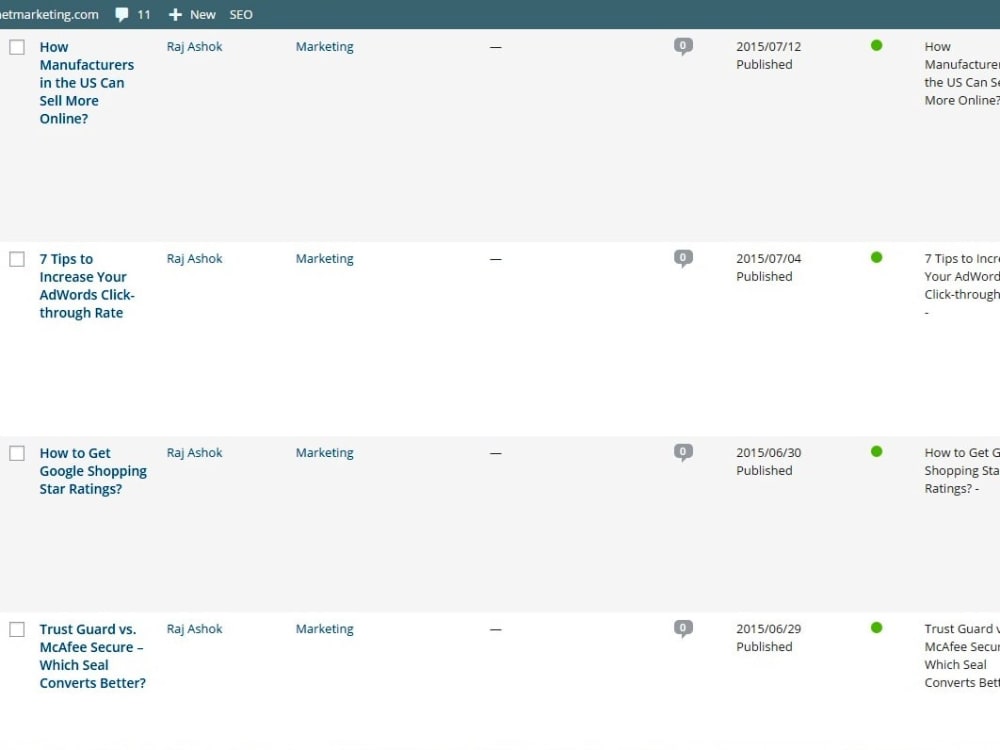Click comment count bubble for Trust Guard post
Image resolution: width=1000 pixels, height=750 pixels.
point(683,628)
